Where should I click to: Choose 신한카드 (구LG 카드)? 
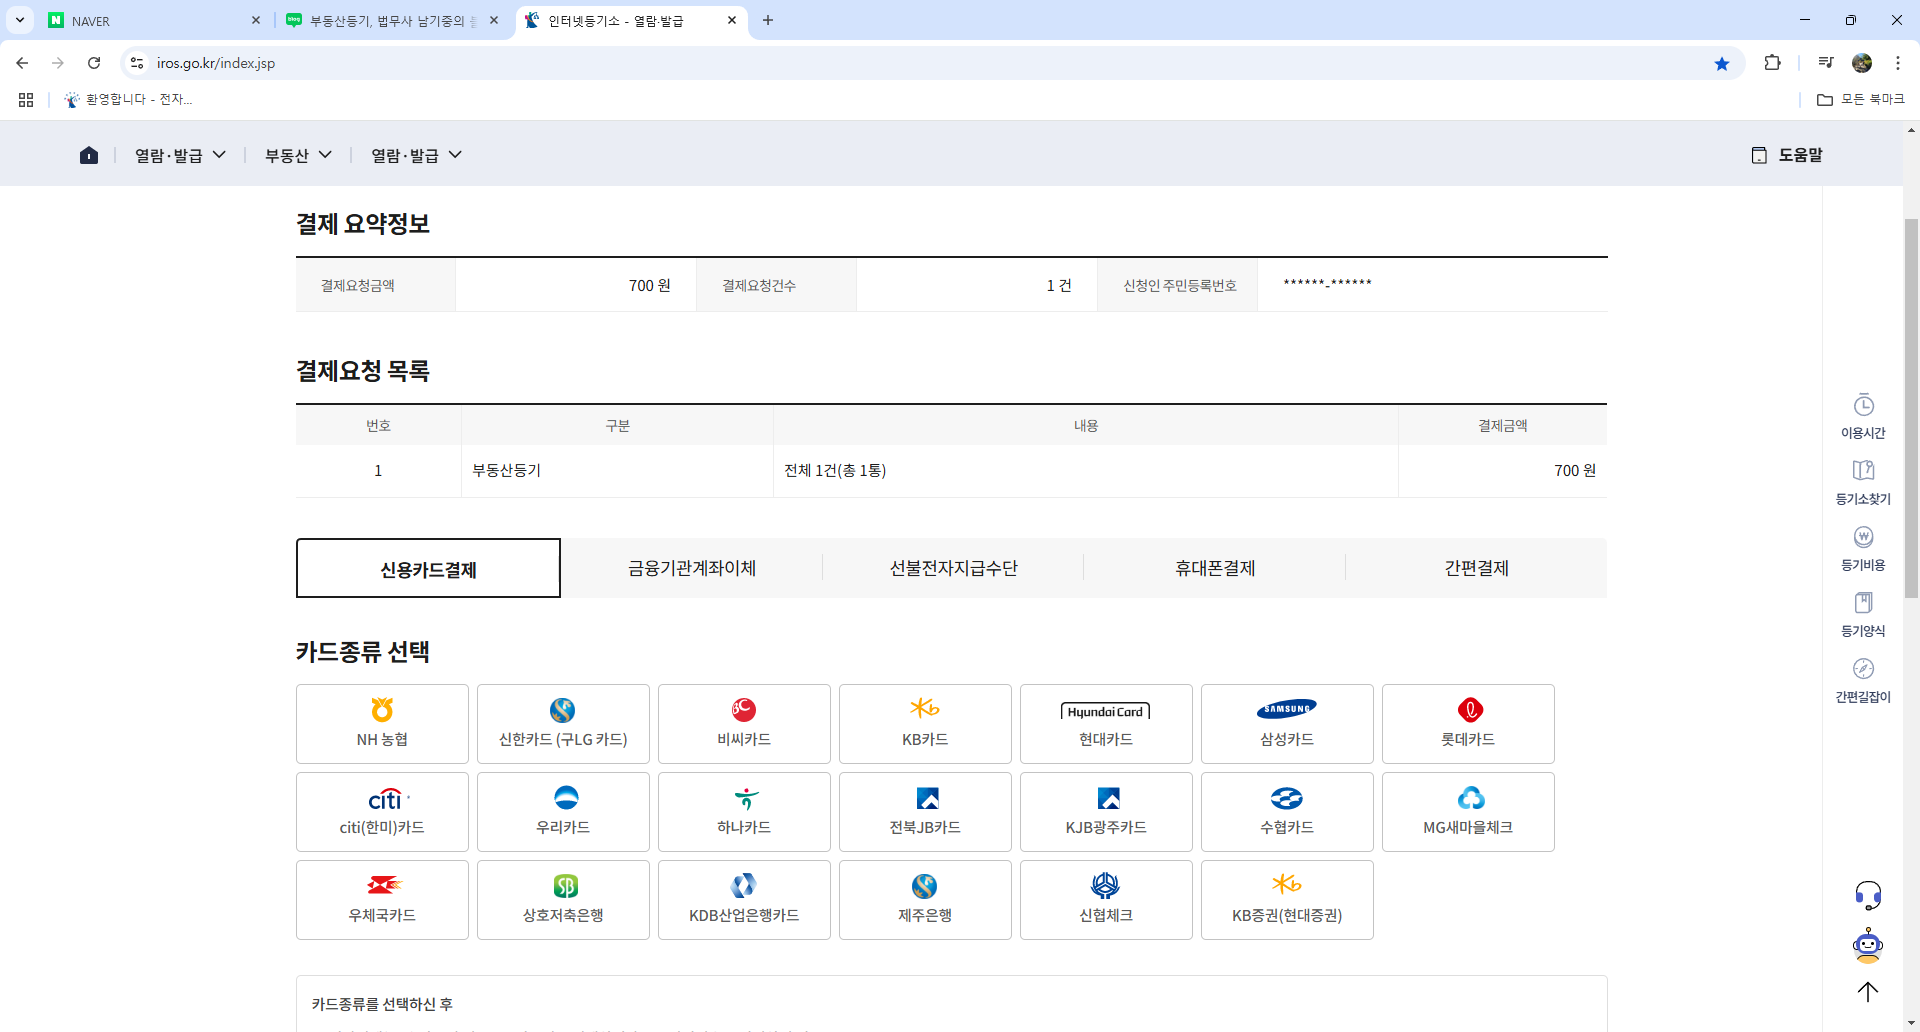563,724
